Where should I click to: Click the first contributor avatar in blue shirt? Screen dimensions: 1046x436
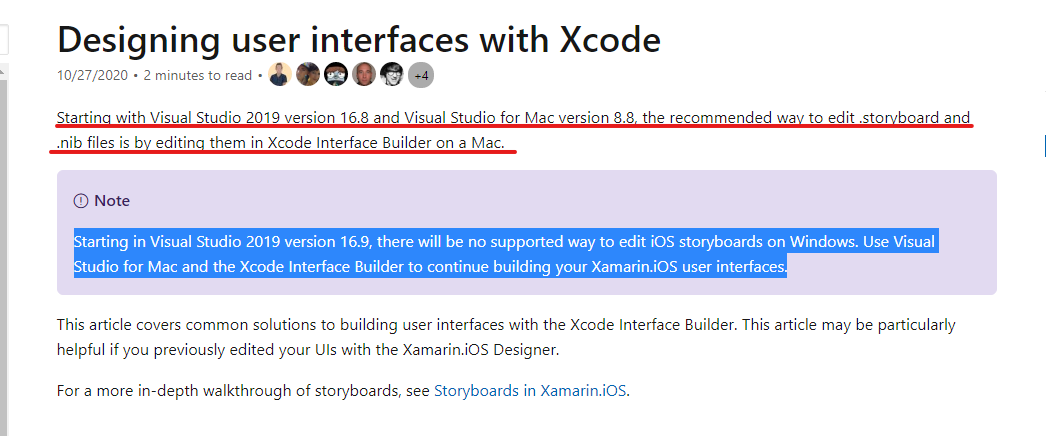coord(281,75)
